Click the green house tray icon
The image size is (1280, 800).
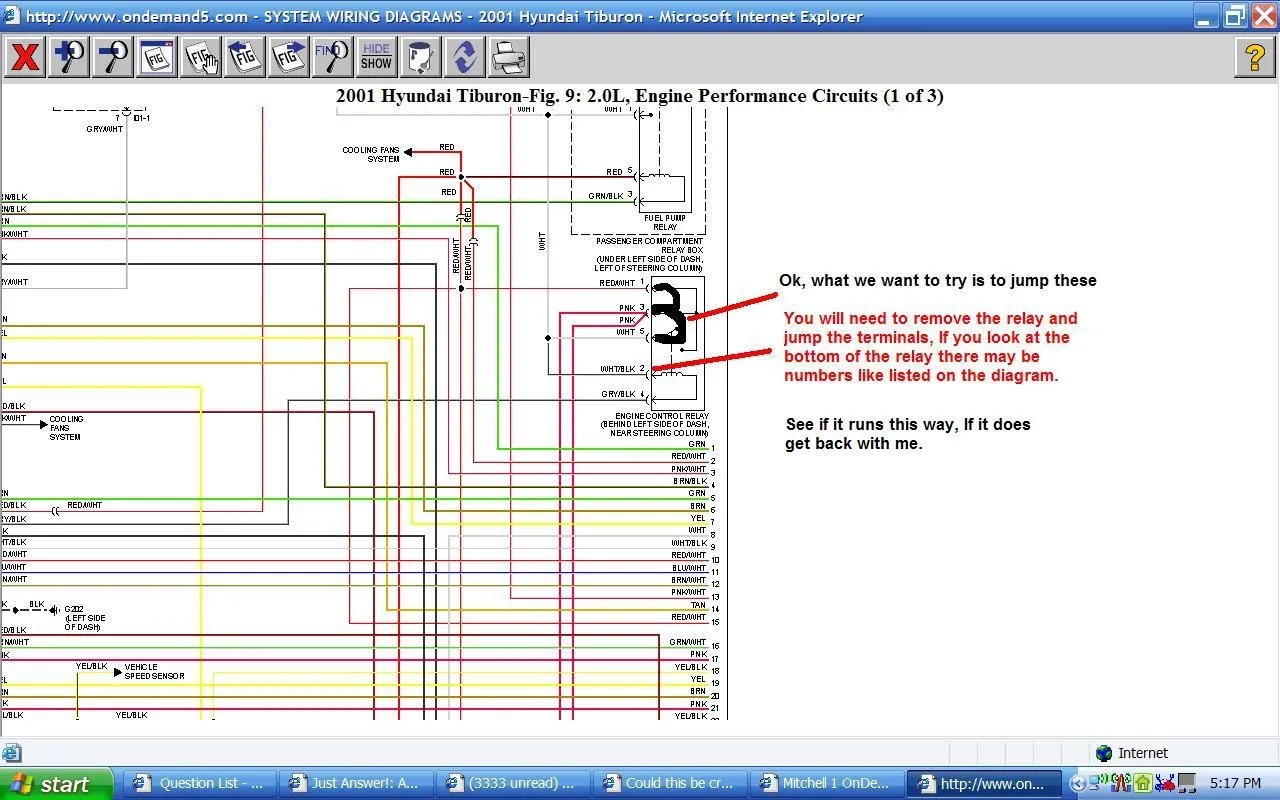coord(1143,784)
